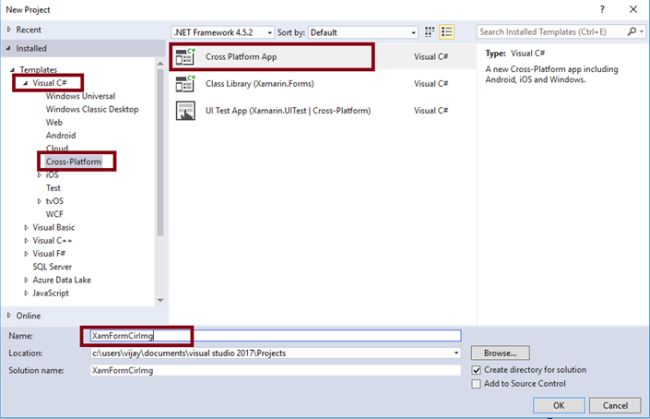Select the Web template category
The image size is (650, 419).
(54, 122)
